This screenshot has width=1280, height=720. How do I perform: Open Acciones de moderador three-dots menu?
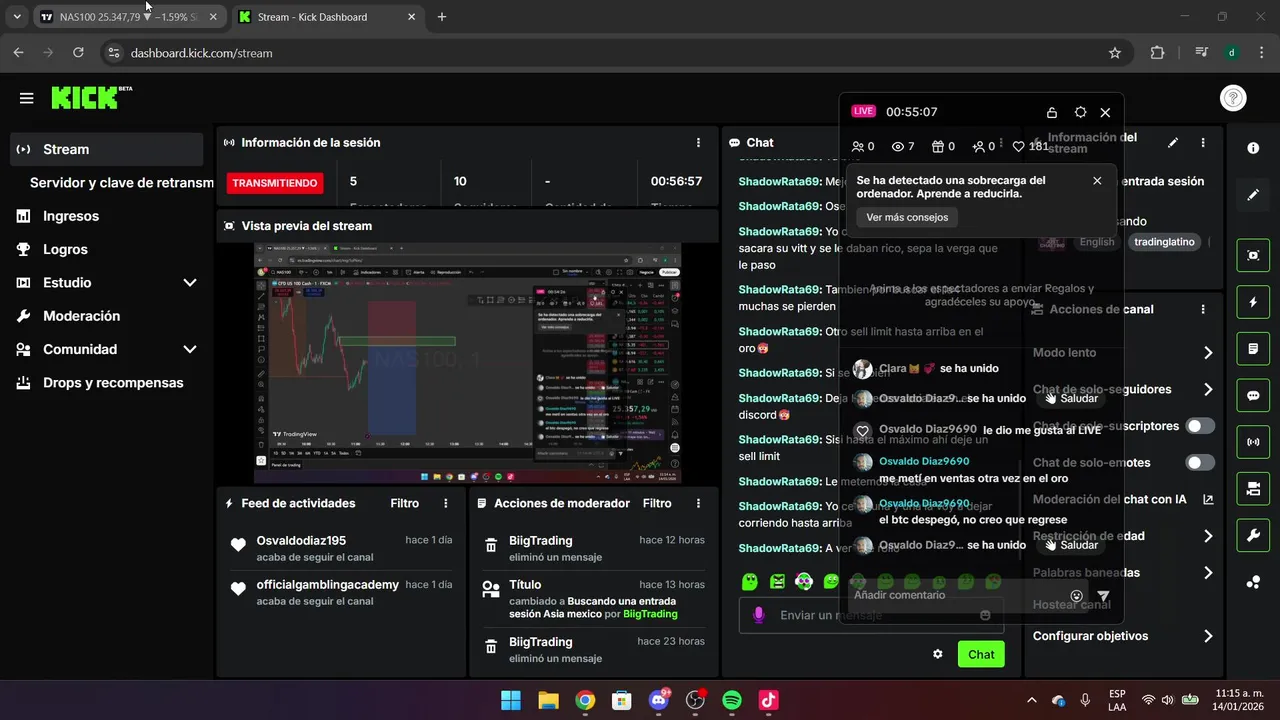[698, 503]
